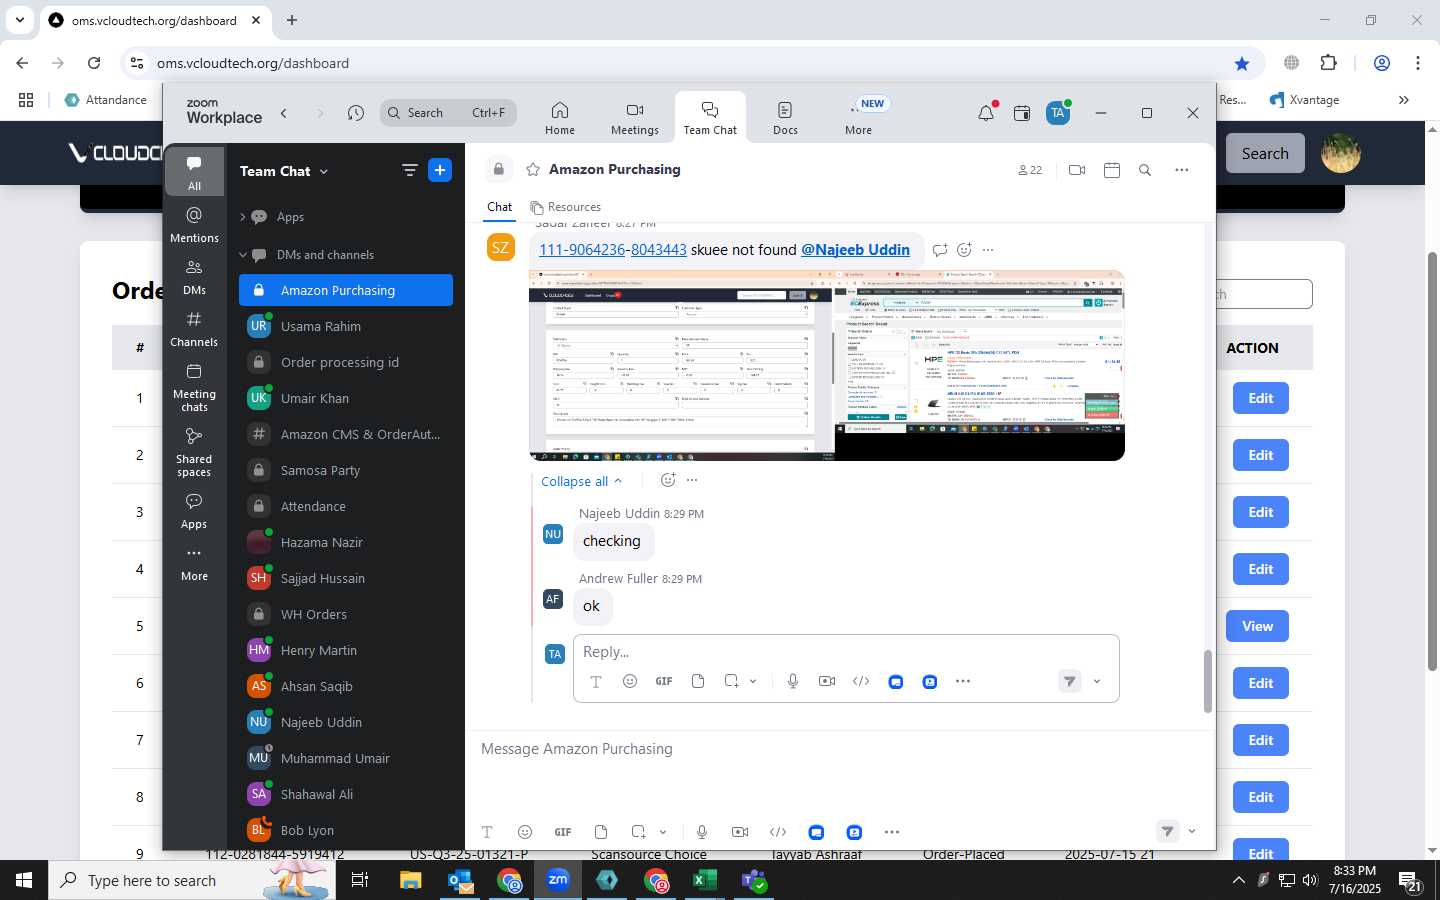This screenshot has height=900, width=1440.
Task: Click the @Najeeb Uddin mention
Action: [x=855, y=250]
